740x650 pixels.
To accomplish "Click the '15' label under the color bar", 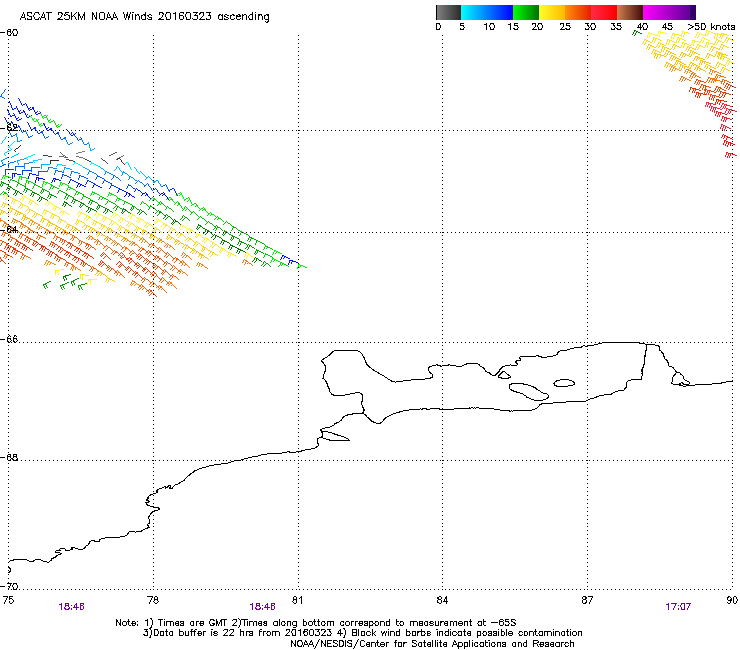I will point(513,27).
